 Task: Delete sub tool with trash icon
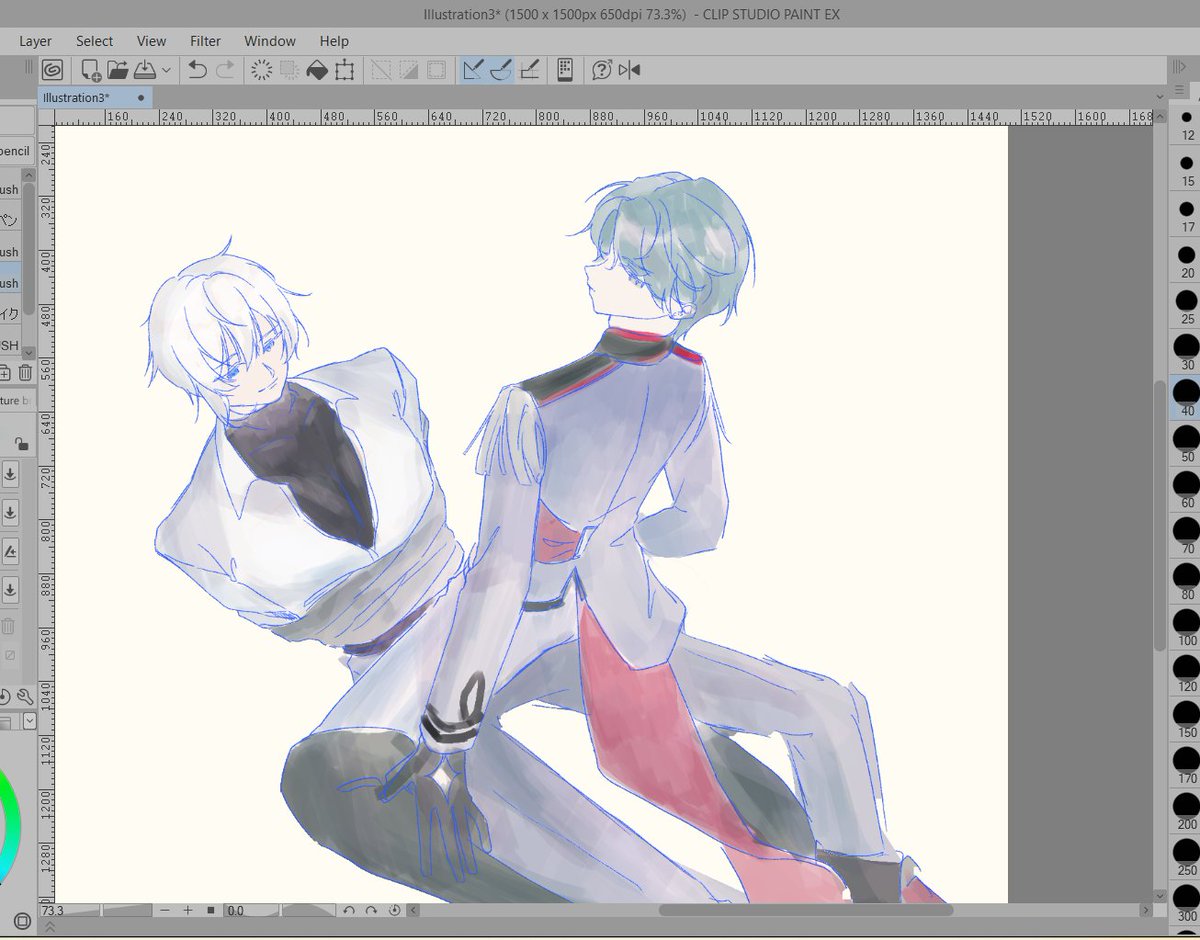pos(24,373)
